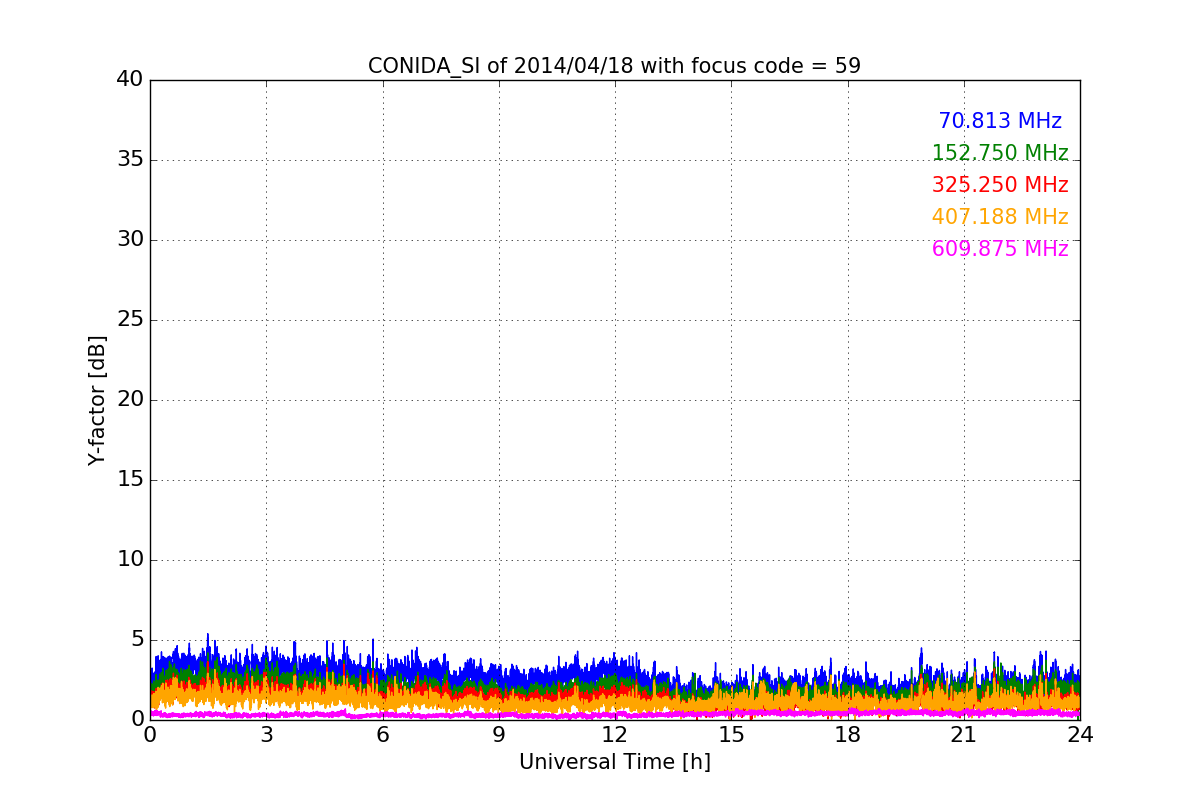Click the x-axis tick value 12
The image size is (1200, 800).
(615, 735)
